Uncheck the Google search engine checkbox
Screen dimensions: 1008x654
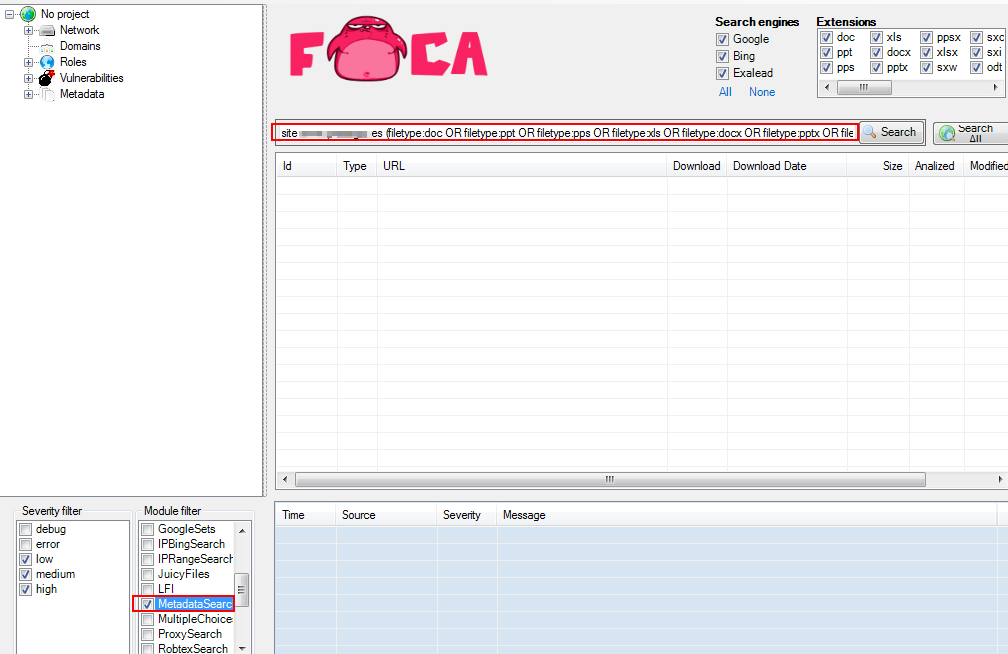coord(723,39)
